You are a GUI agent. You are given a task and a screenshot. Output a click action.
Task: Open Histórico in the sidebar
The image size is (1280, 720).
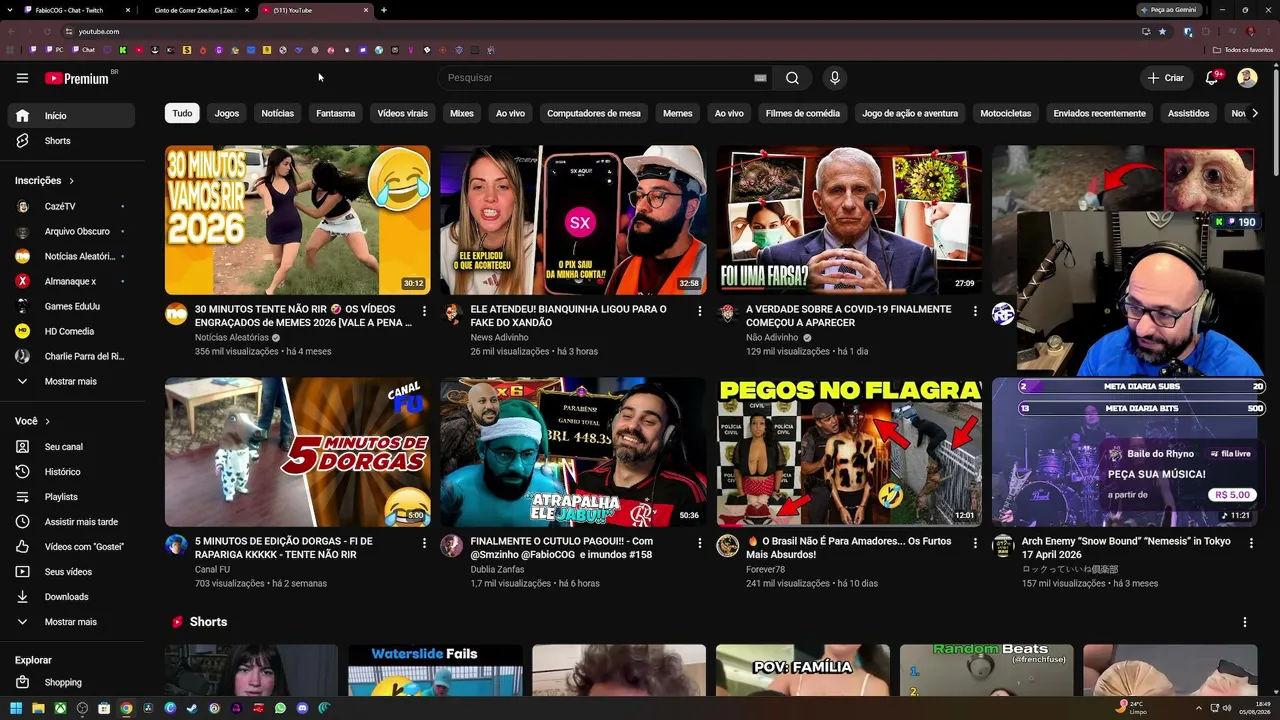[x=70, y=472]
